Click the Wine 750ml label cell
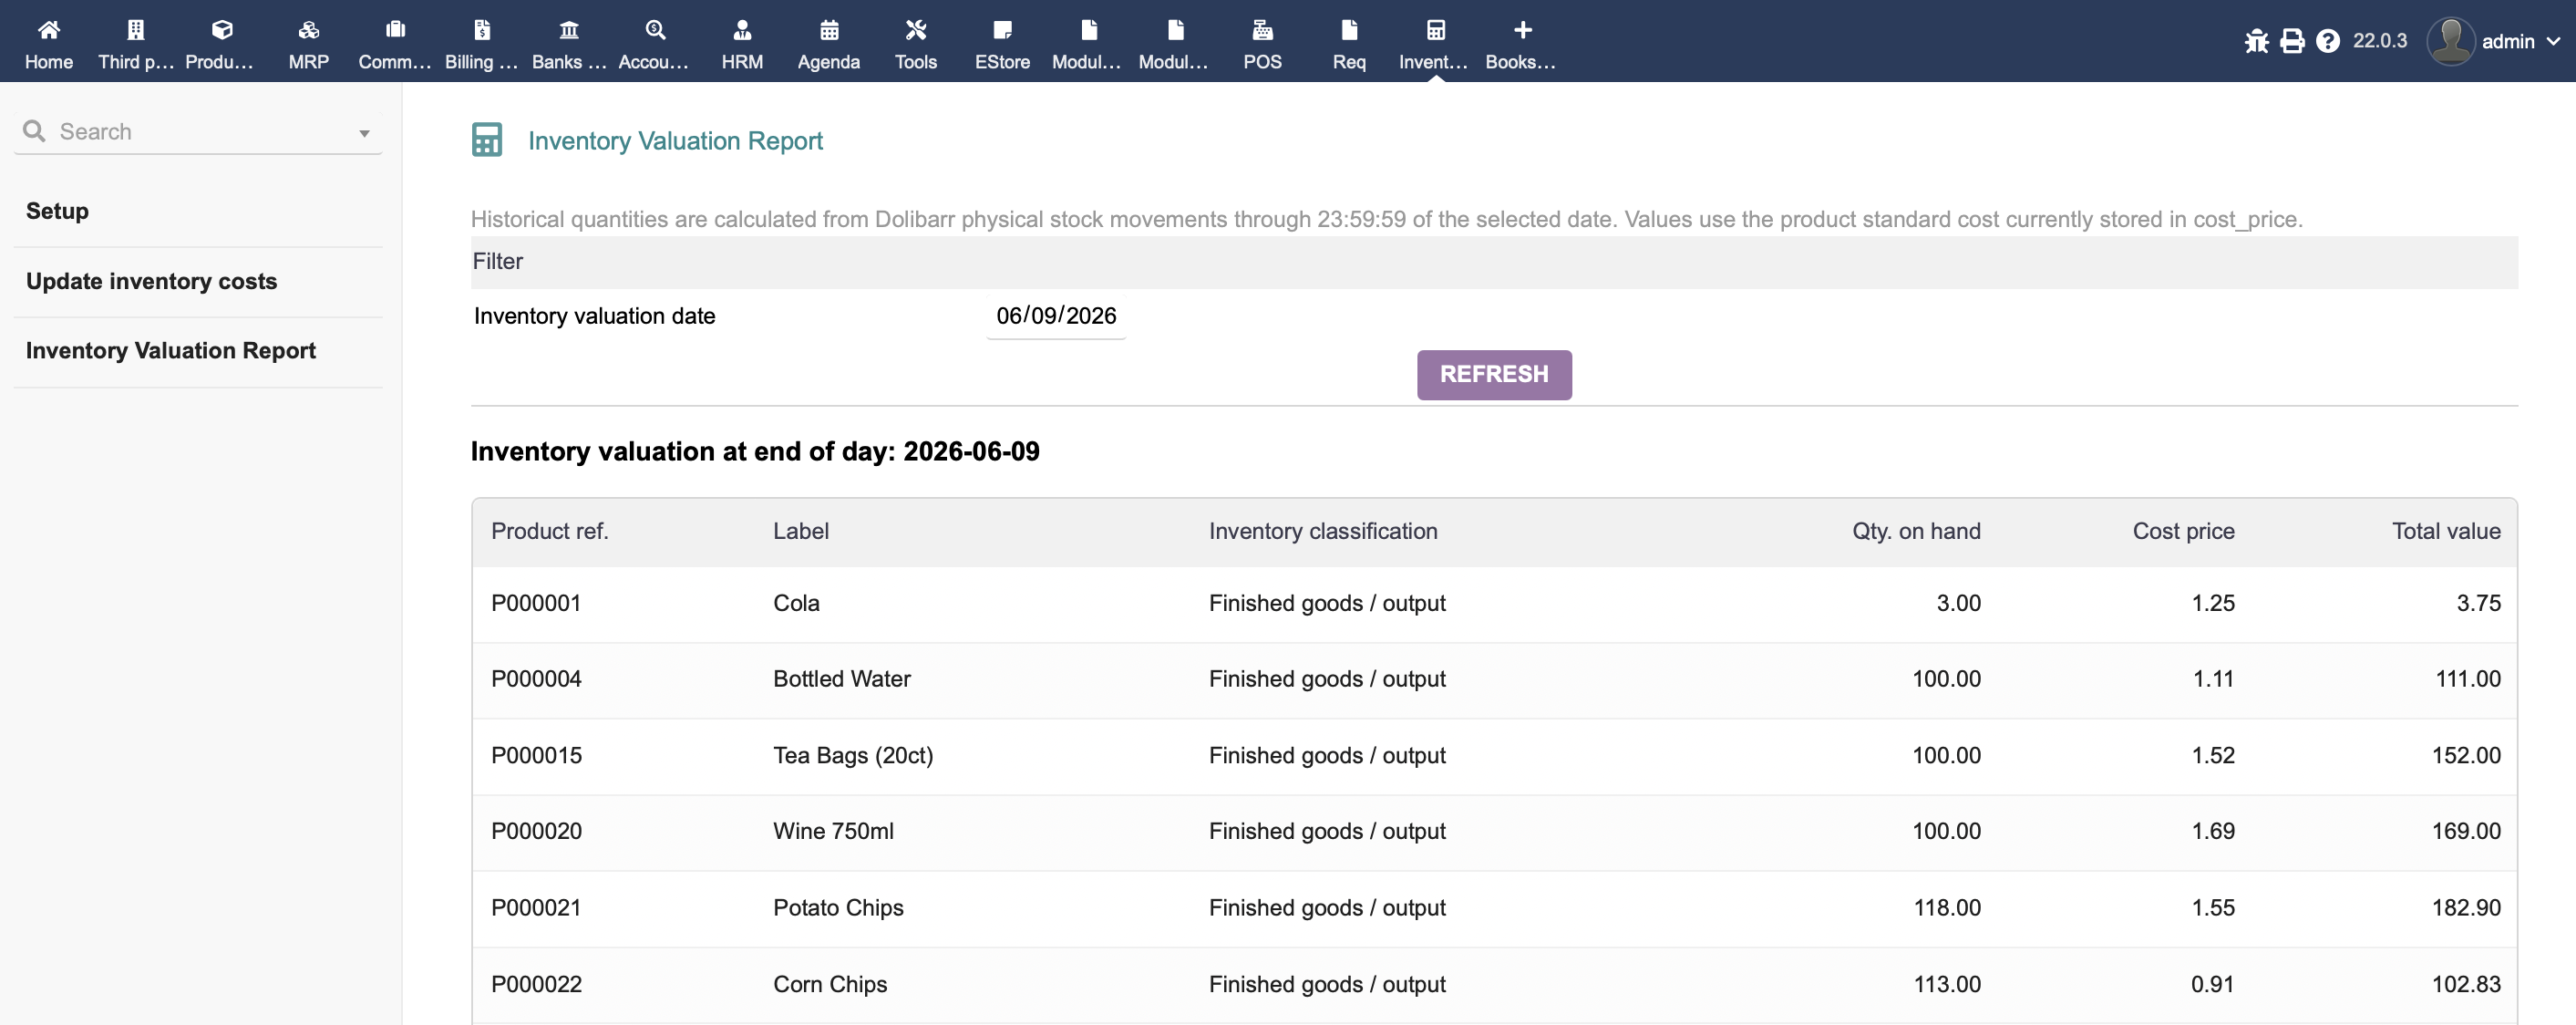 click(833, 831)
